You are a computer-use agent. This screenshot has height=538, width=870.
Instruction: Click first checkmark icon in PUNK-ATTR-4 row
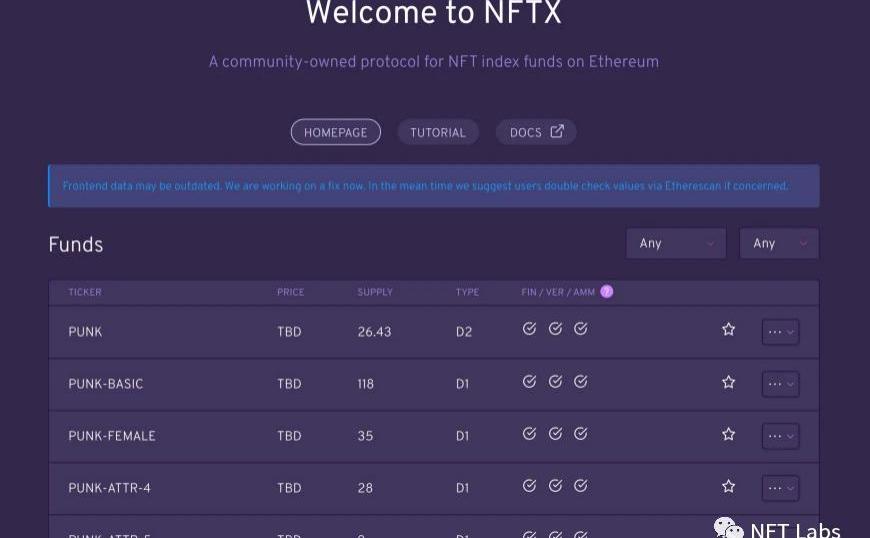[529, 485]
